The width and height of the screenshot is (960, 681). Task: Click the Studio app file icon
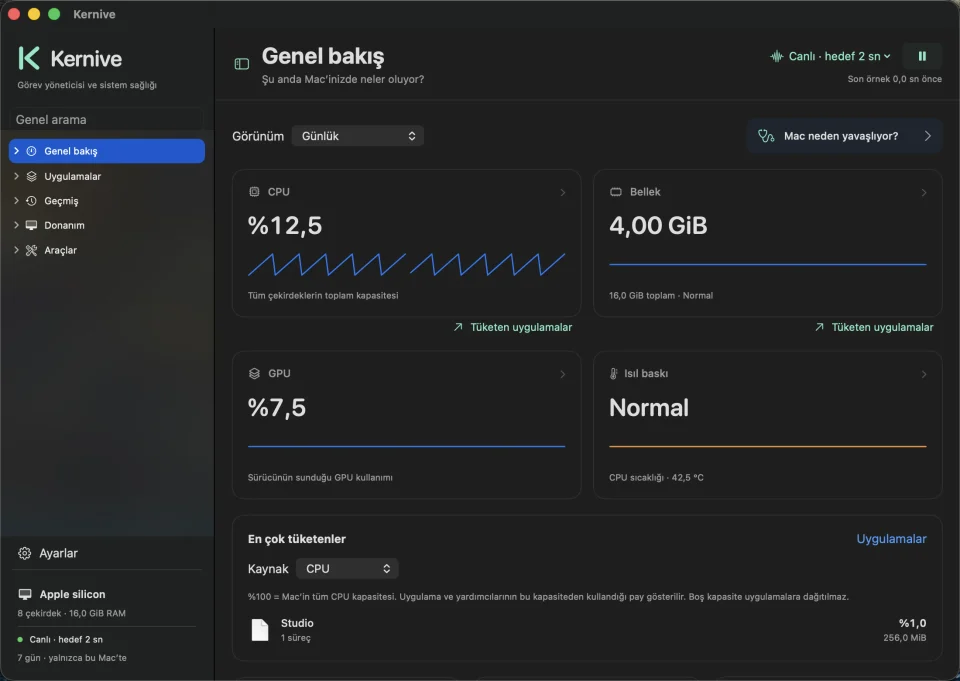(260, 630)
